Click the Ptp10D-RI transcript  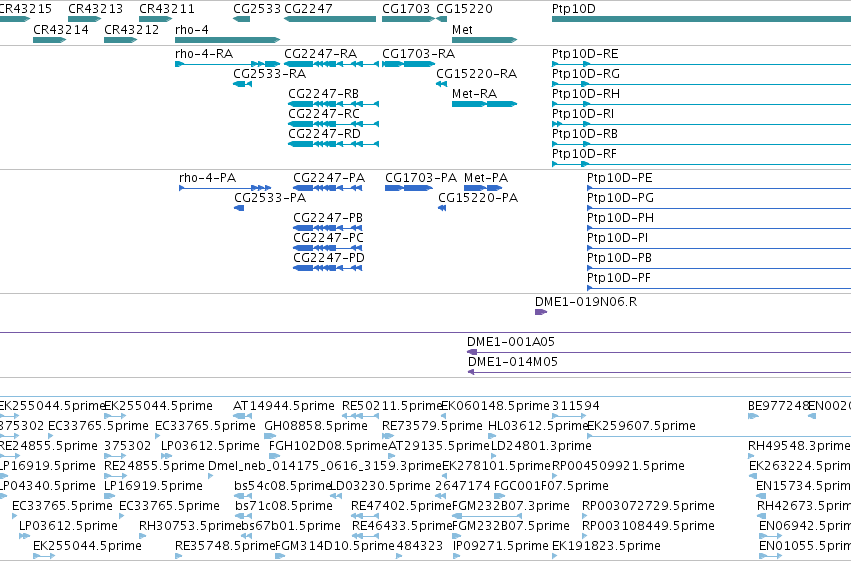(x=701, y=124)
